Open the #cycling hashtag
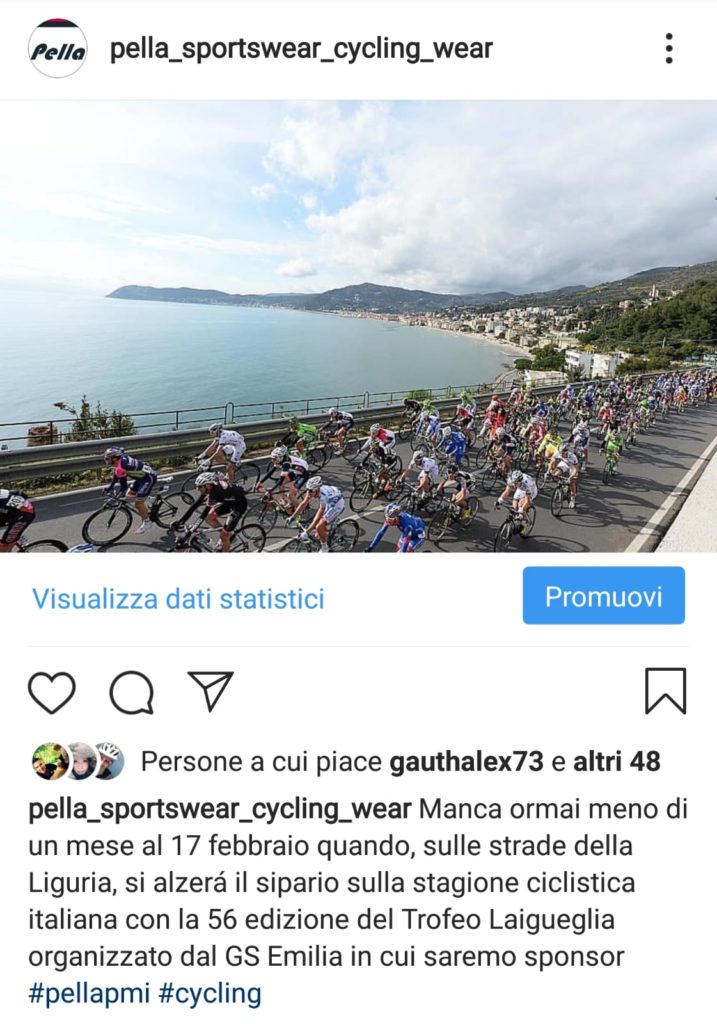717x1024 pixels. click(210, 994)
